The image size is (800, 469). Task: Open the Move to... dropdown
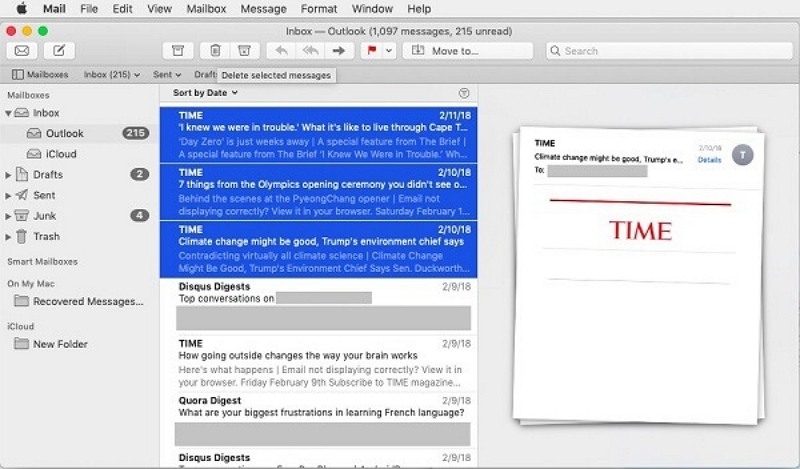pos(468,51)
